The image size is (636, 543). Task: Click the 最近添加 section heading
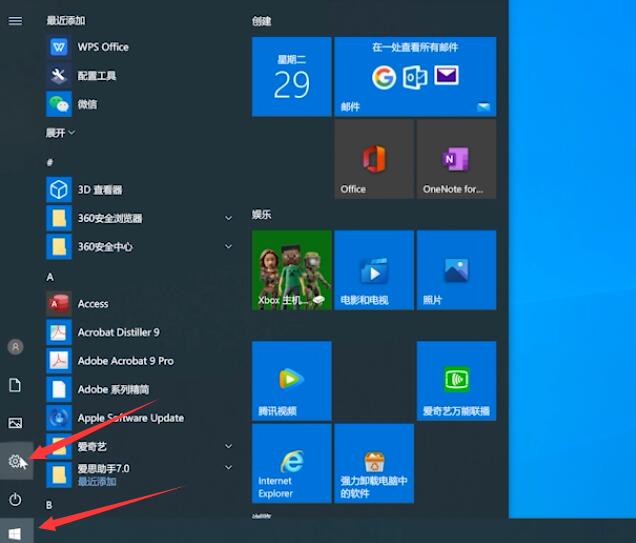click(66, 20)
